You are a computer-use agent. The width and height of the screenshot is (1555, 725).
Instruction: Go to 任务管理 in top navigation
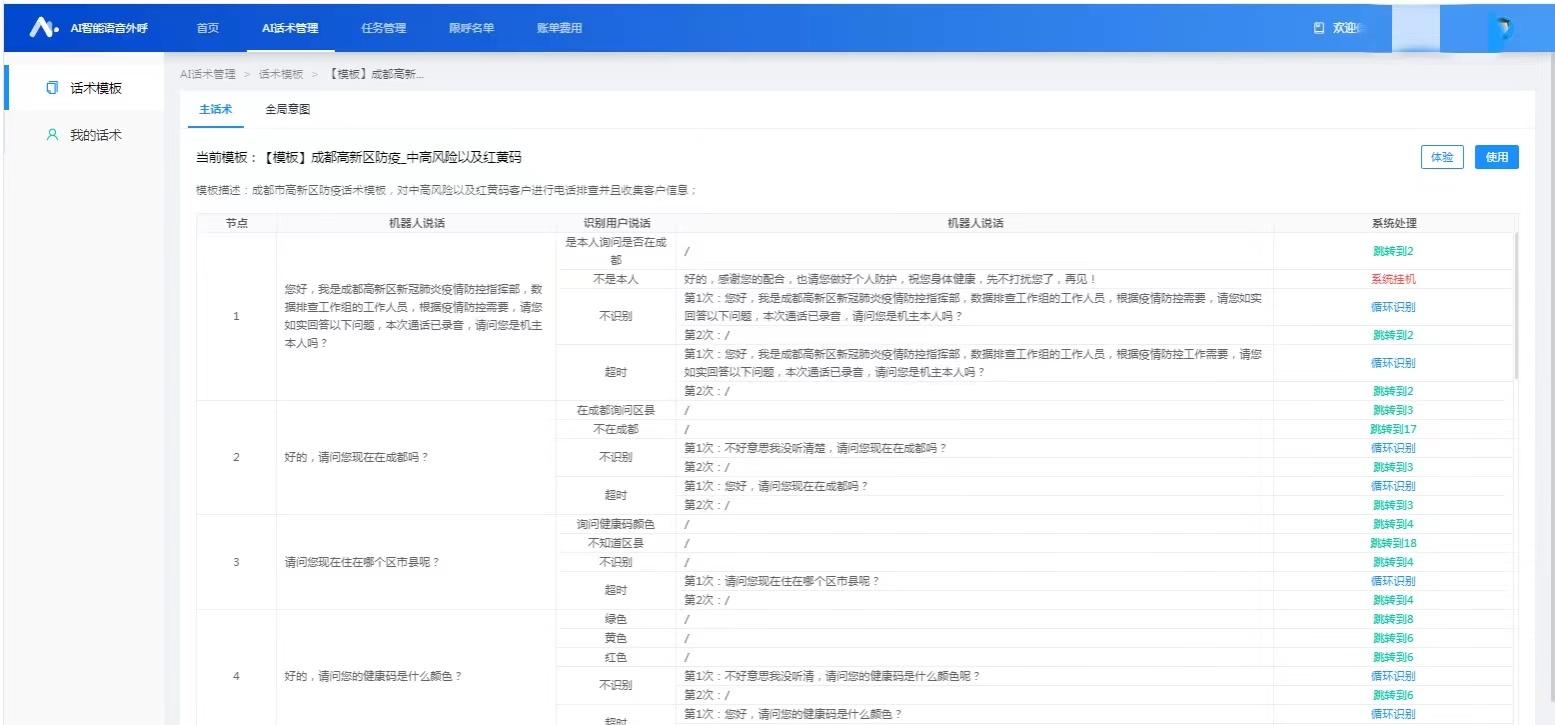(383, 28)
